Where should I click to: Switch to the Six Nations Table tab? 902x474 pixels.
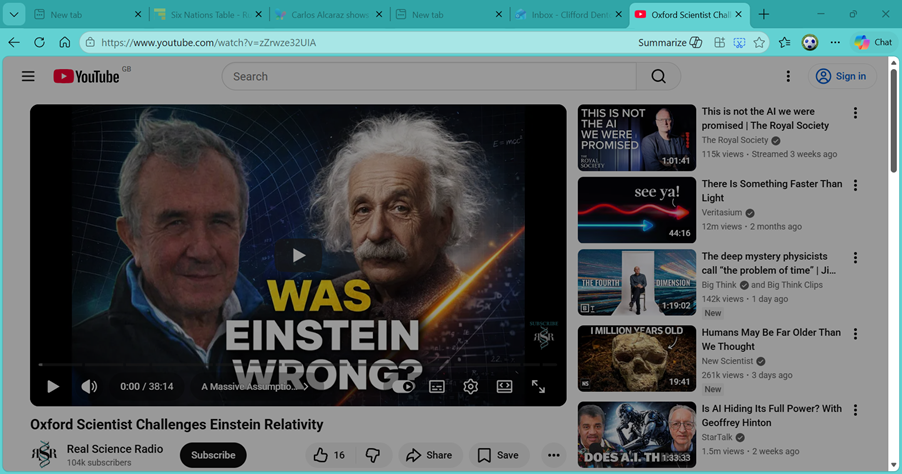205,15
